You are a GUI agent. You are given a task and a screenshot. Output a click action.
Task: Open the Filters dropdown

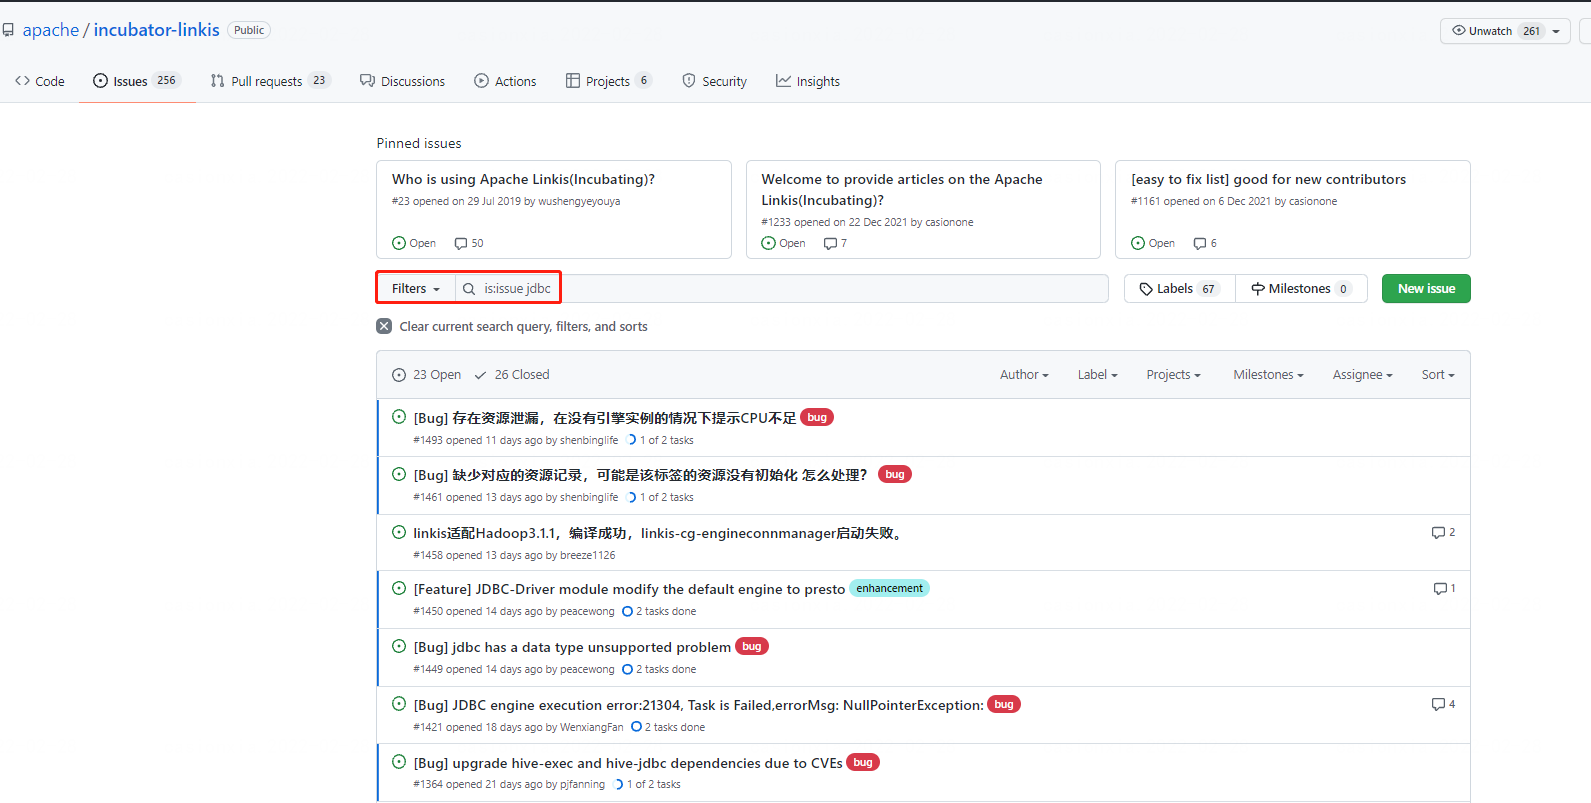pos(415,289)
